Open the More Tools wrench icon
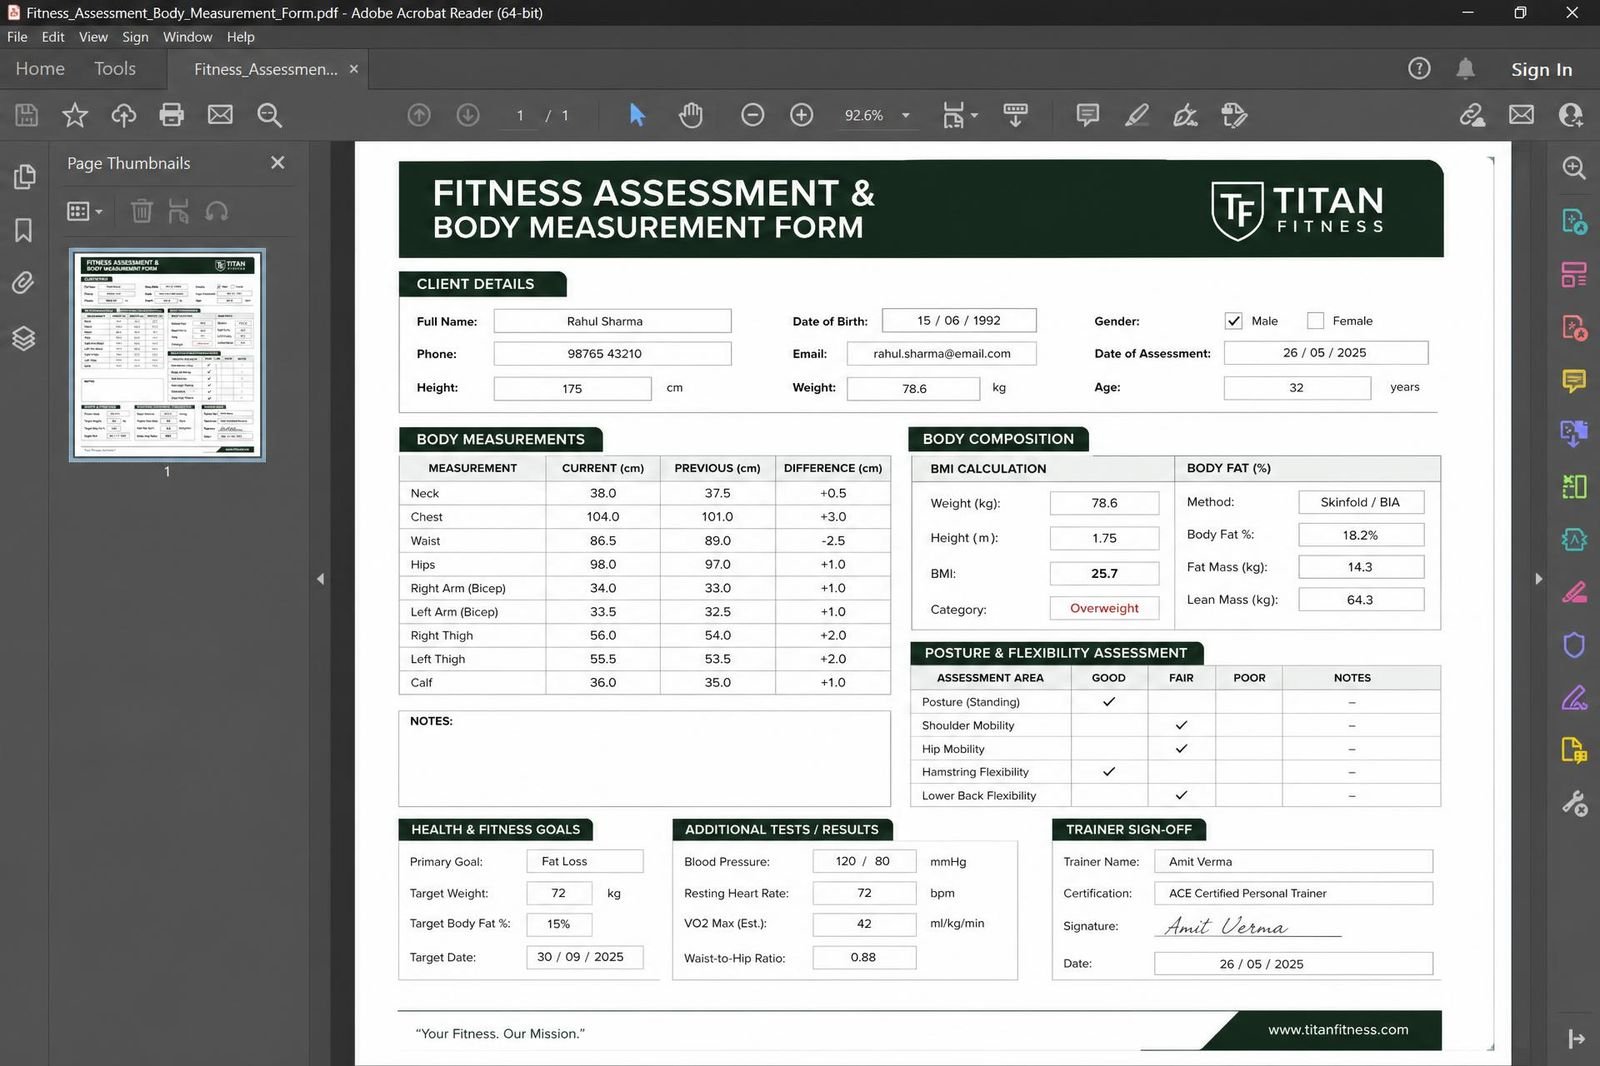 (1574, 803)
